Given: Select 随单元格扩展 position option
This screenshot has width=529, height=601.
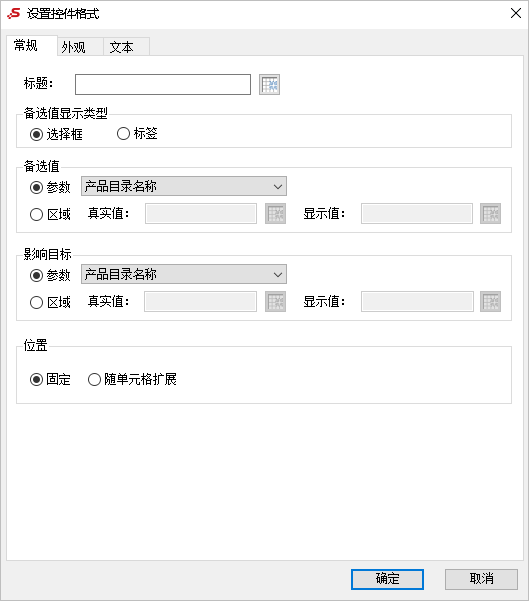Looking at the screenshot, I should tap(94, 380).
